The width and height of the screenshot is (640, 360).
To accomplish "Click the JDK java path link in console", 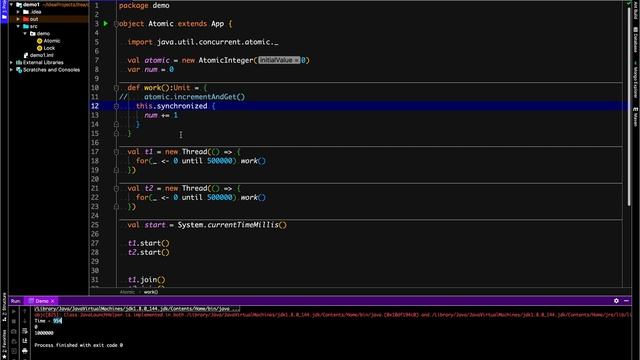I will pos(137,309).
